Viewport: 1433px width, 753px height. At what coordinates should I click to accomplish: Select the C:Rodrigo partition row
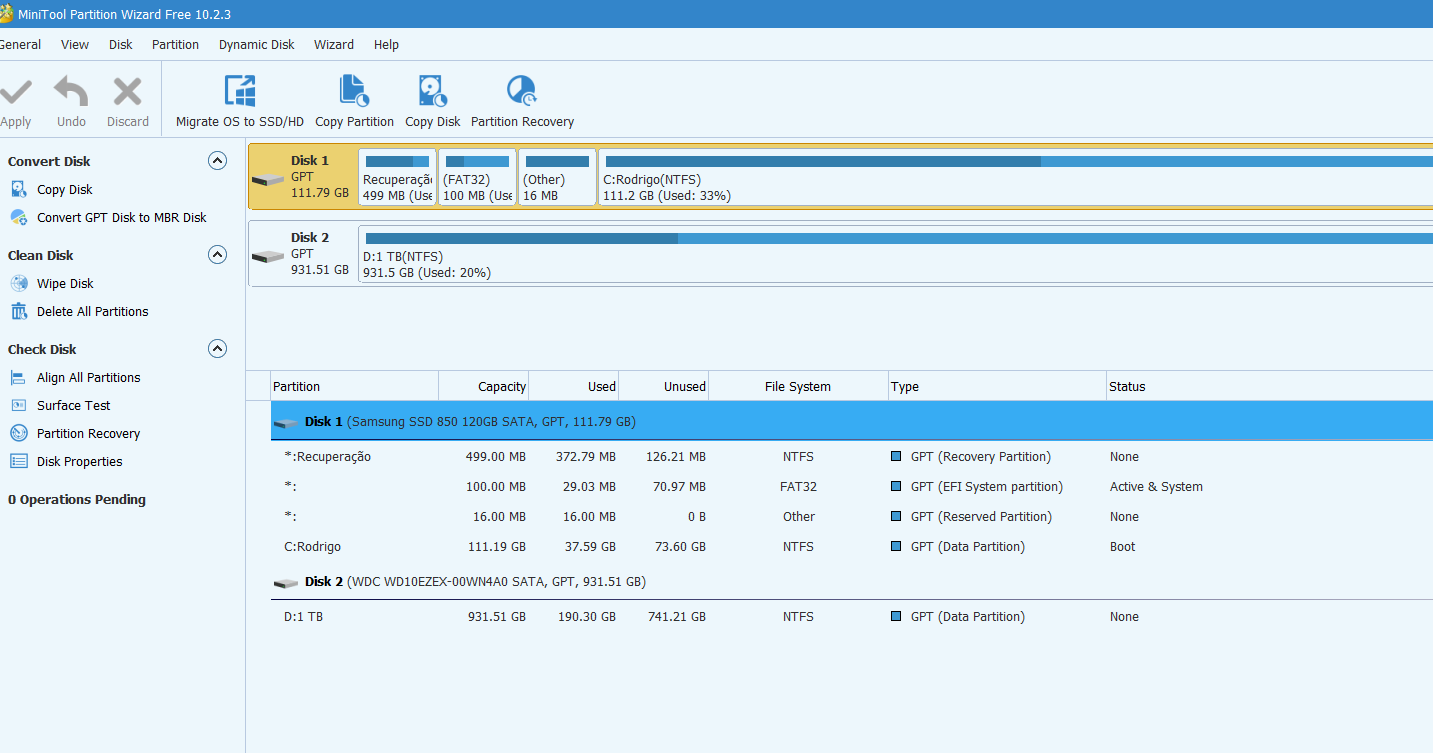coord(851,547)
